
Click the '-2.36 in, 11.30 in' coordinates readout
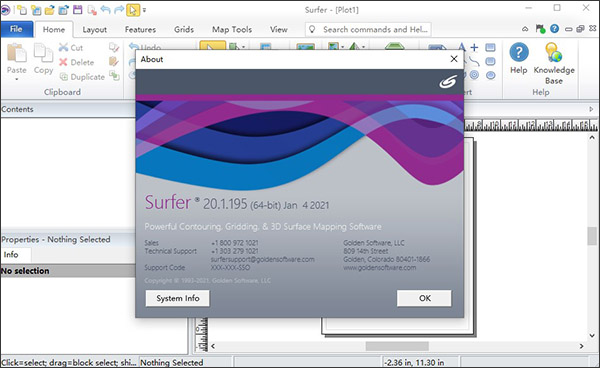pos(414,362)
